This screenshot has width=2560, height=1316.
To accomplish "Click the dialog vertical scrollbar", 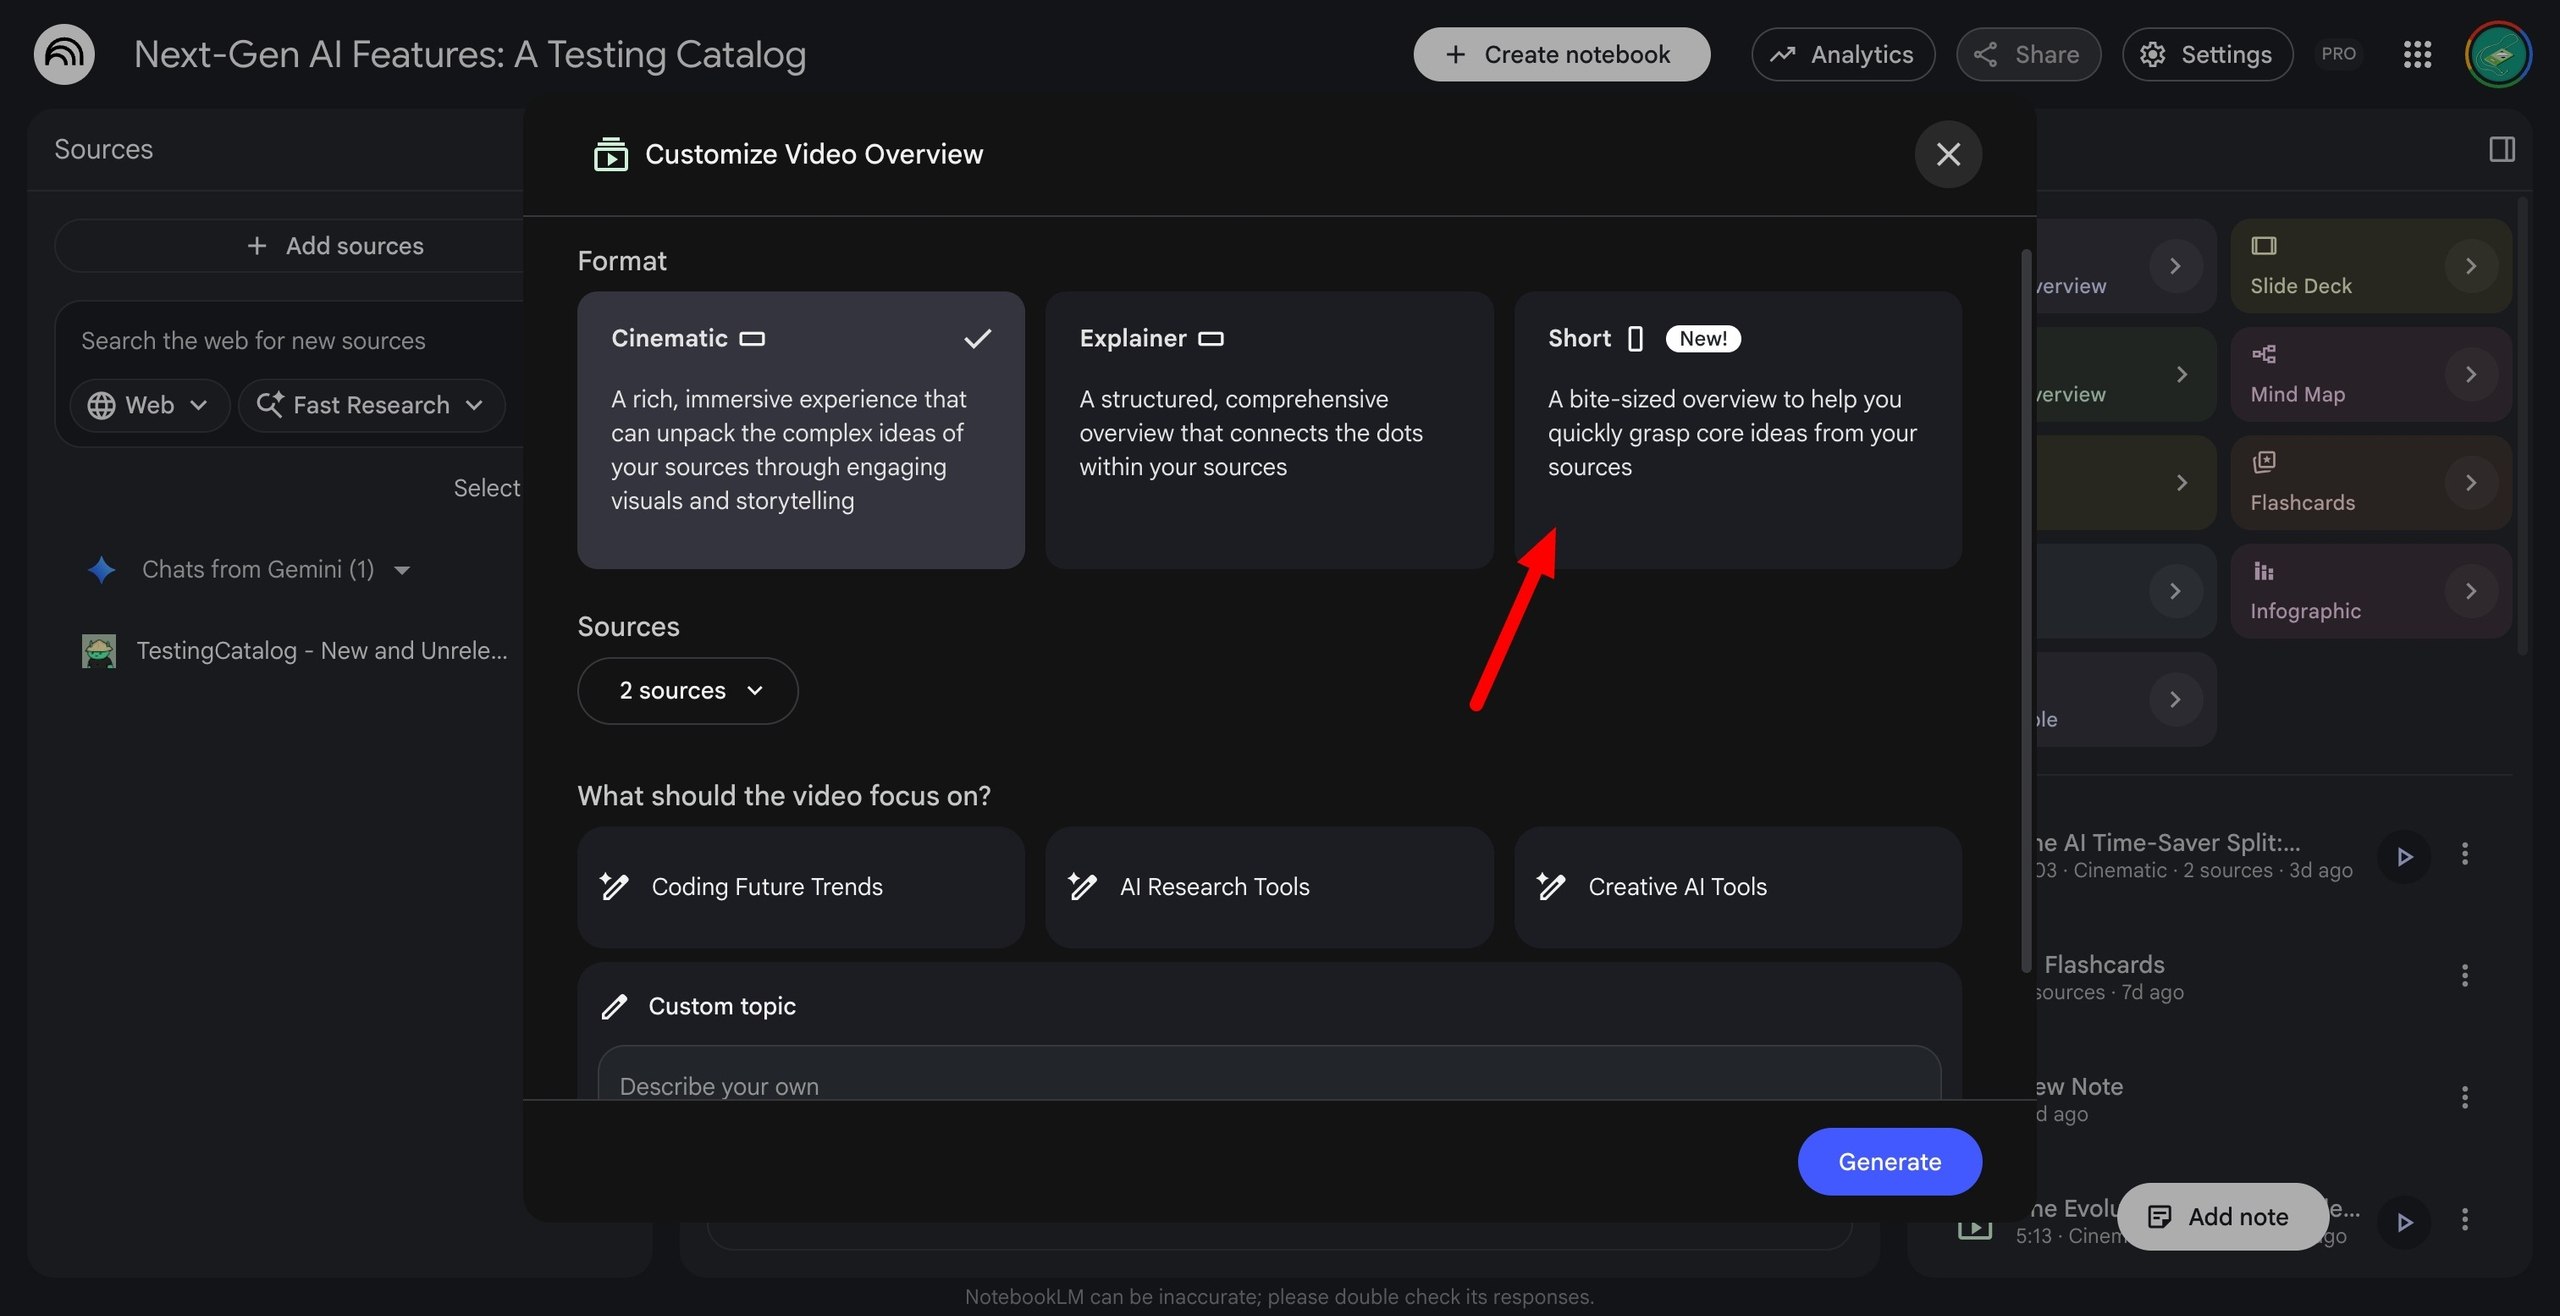I will point(2026,610).
